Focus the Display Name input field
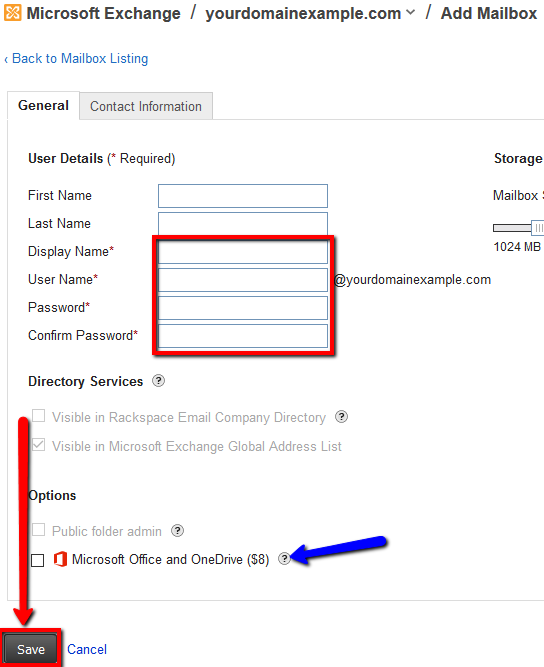Image resolution: width=544 pixels, height=667 pixels. pos(243,252)
